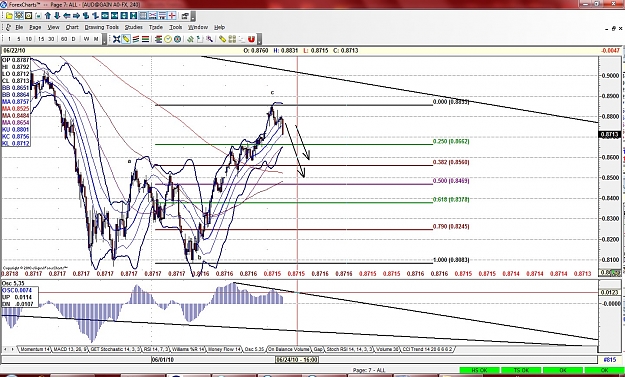Screen dimensions: 625x377
Task: Select the 15 minute timeframe button
Action: (x=41, y=39)
